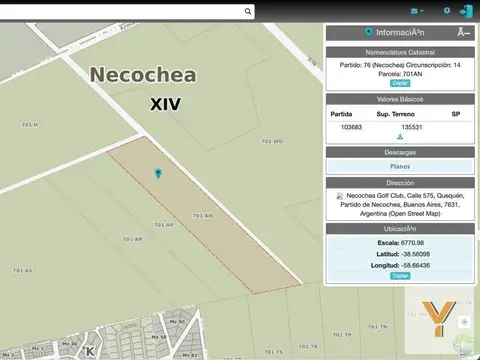Viewport: 480px width, 360px height.
Task: Select parcel label 701 AP
Action: point(164,225)
